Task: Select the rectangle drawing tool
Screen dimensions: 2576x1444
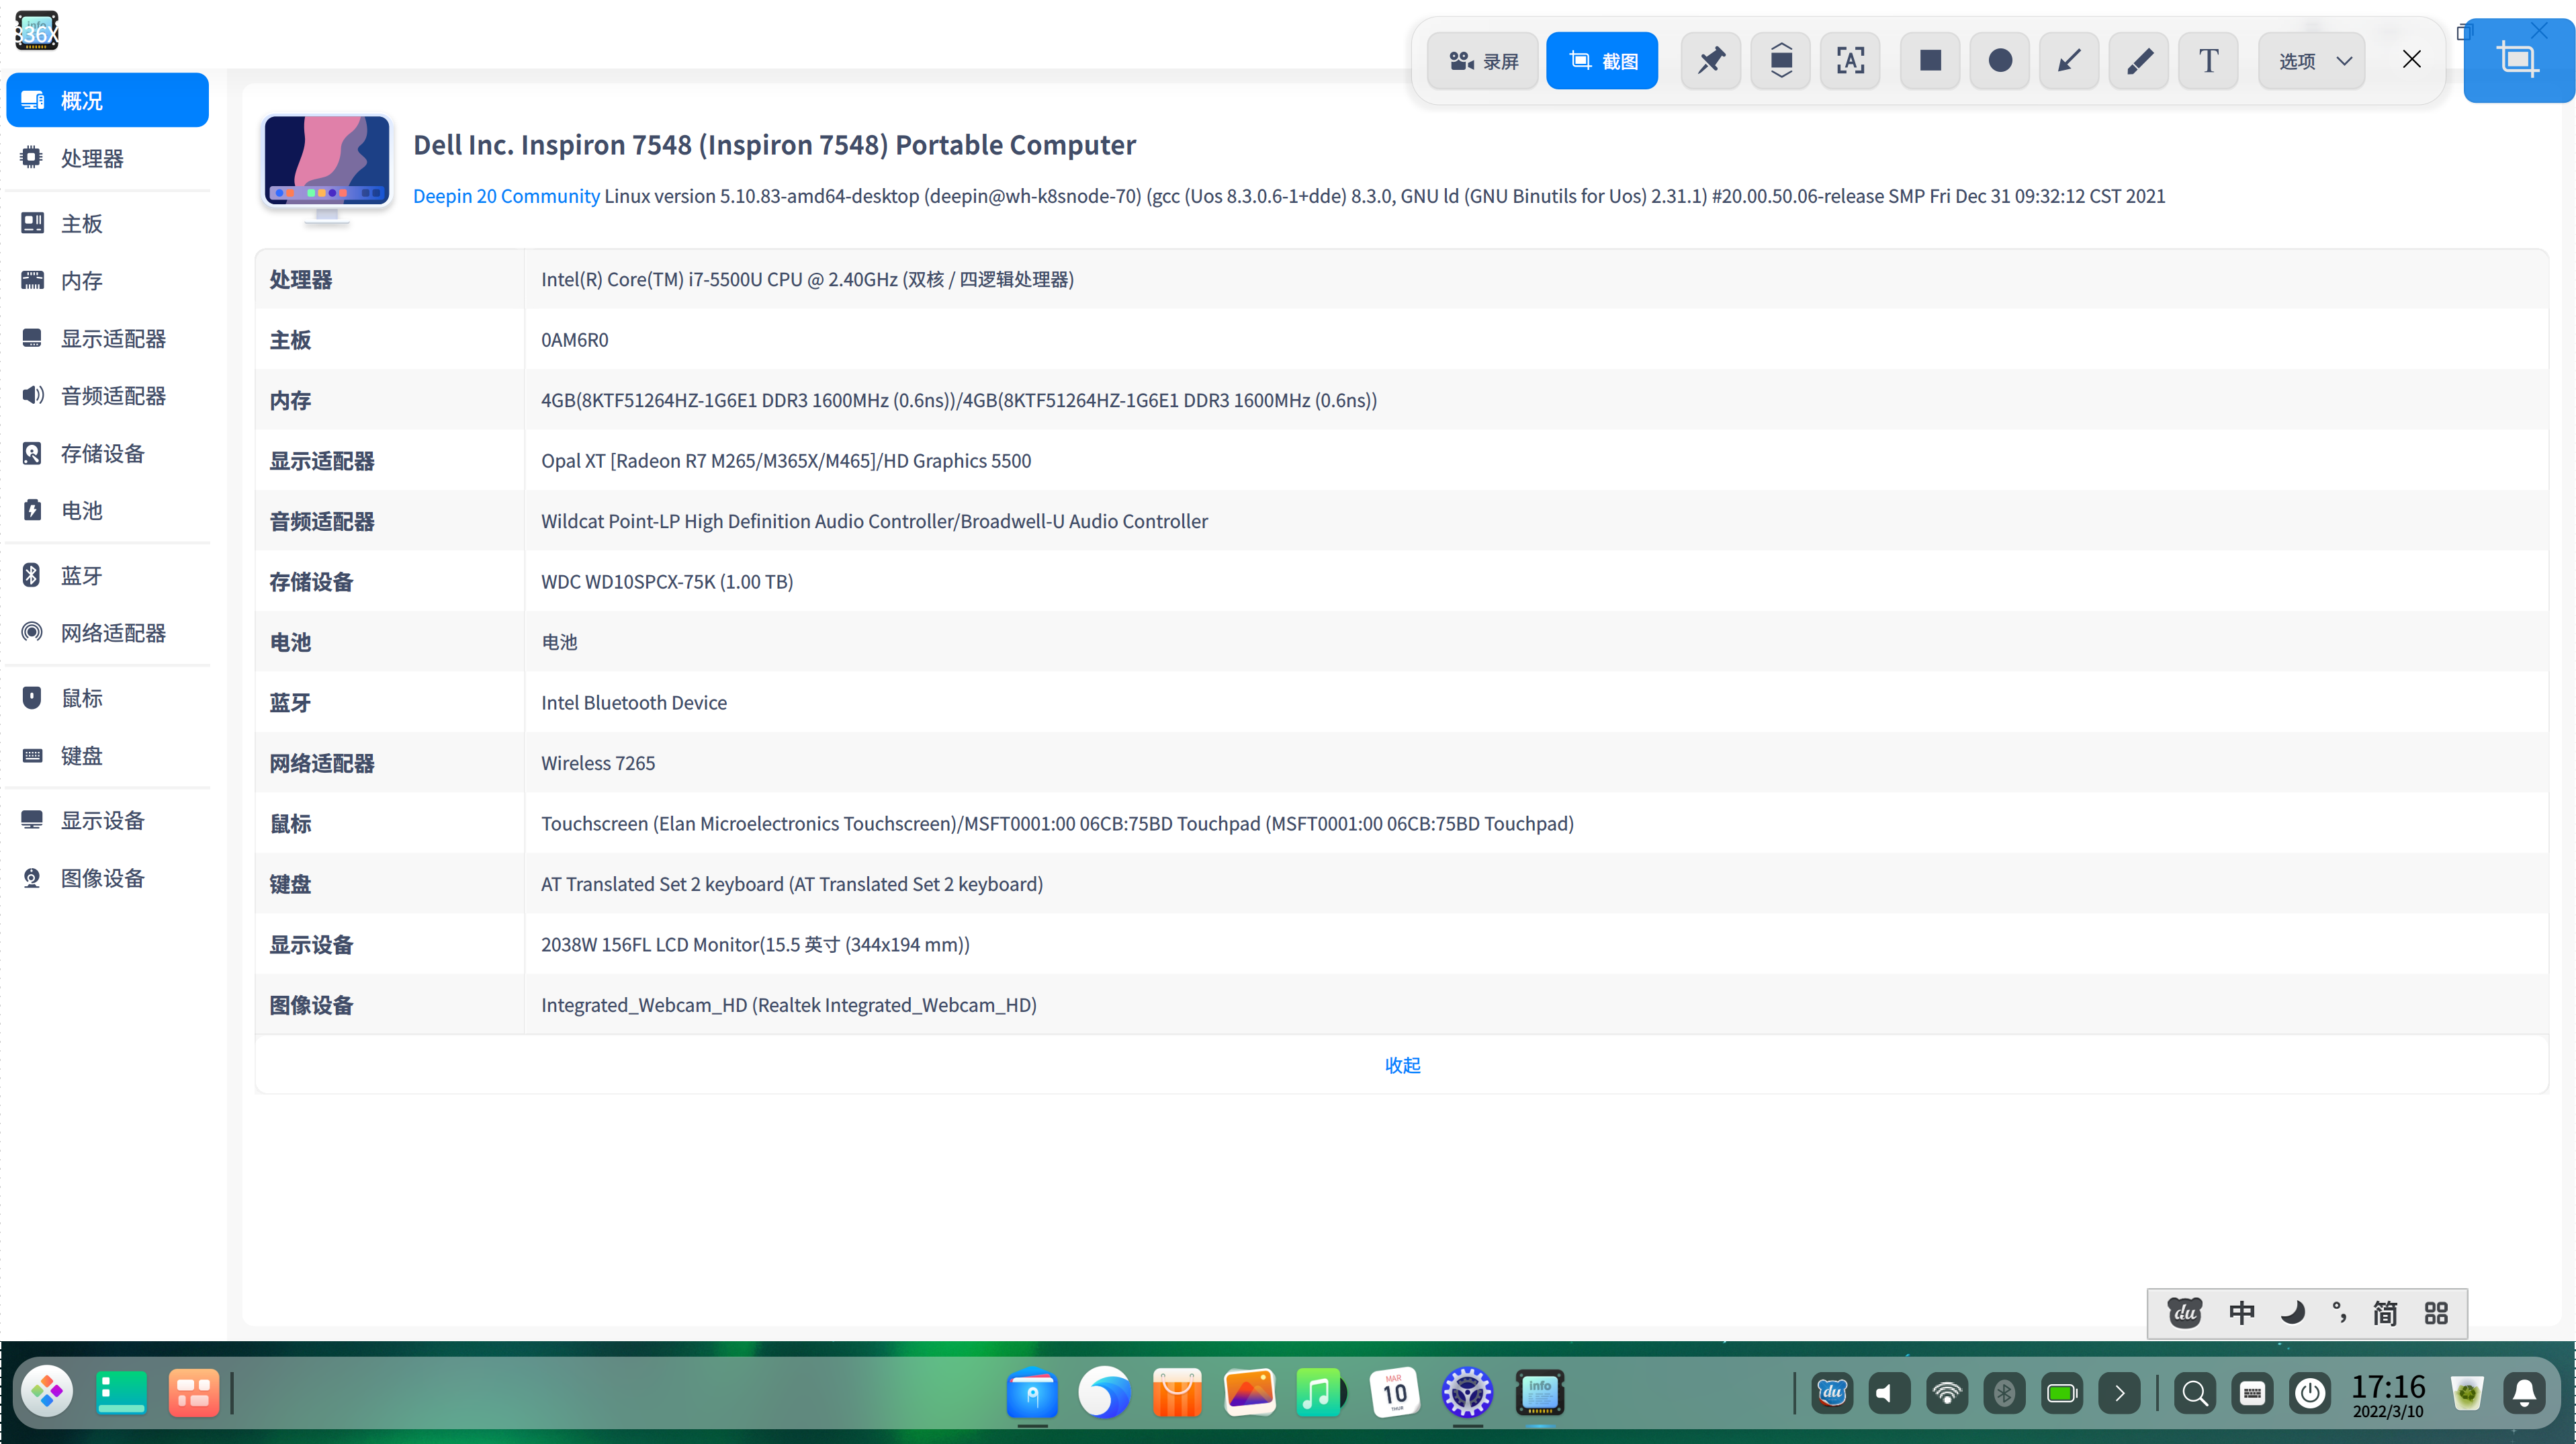Action: [x=1930, y=61]
